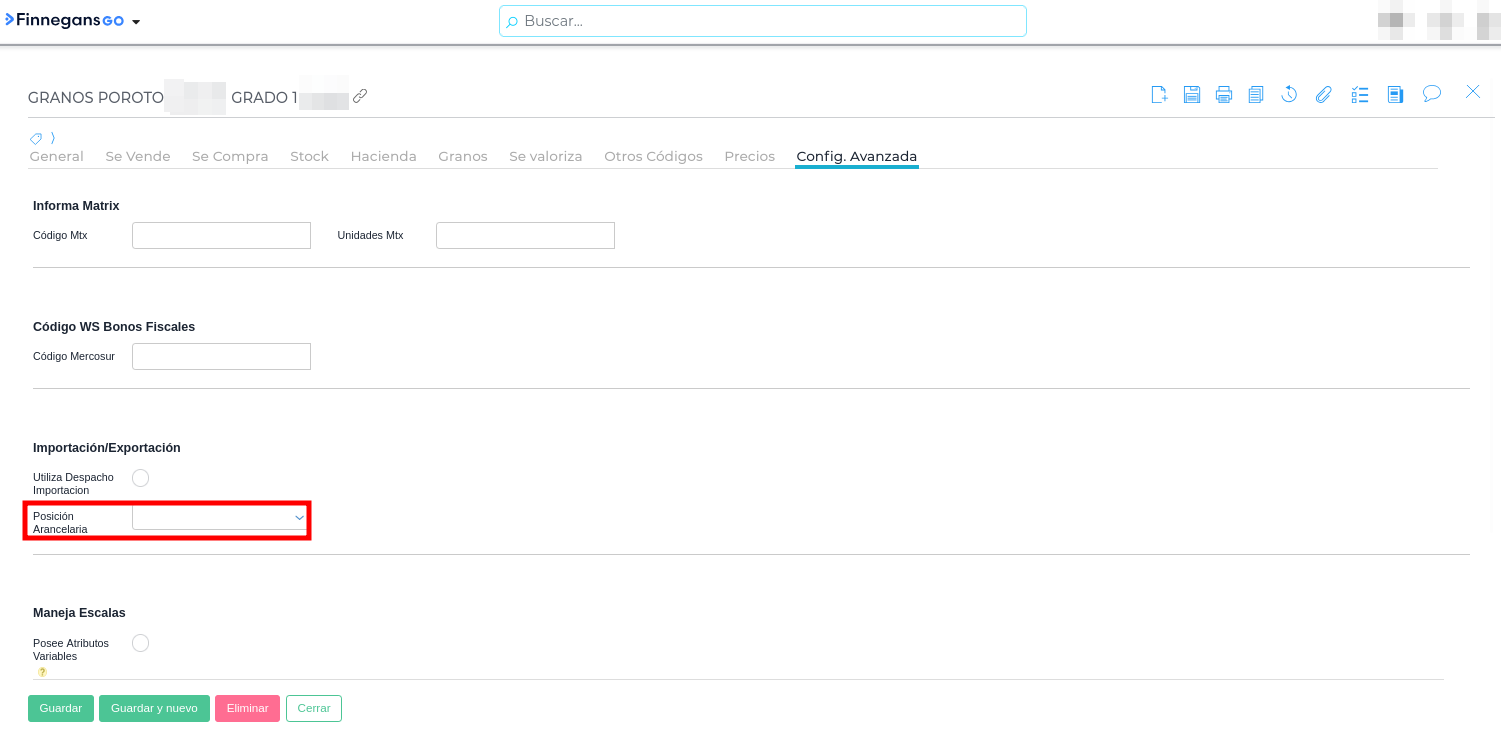
Task: Go to the Precios tab
Action: coord(749,157)
